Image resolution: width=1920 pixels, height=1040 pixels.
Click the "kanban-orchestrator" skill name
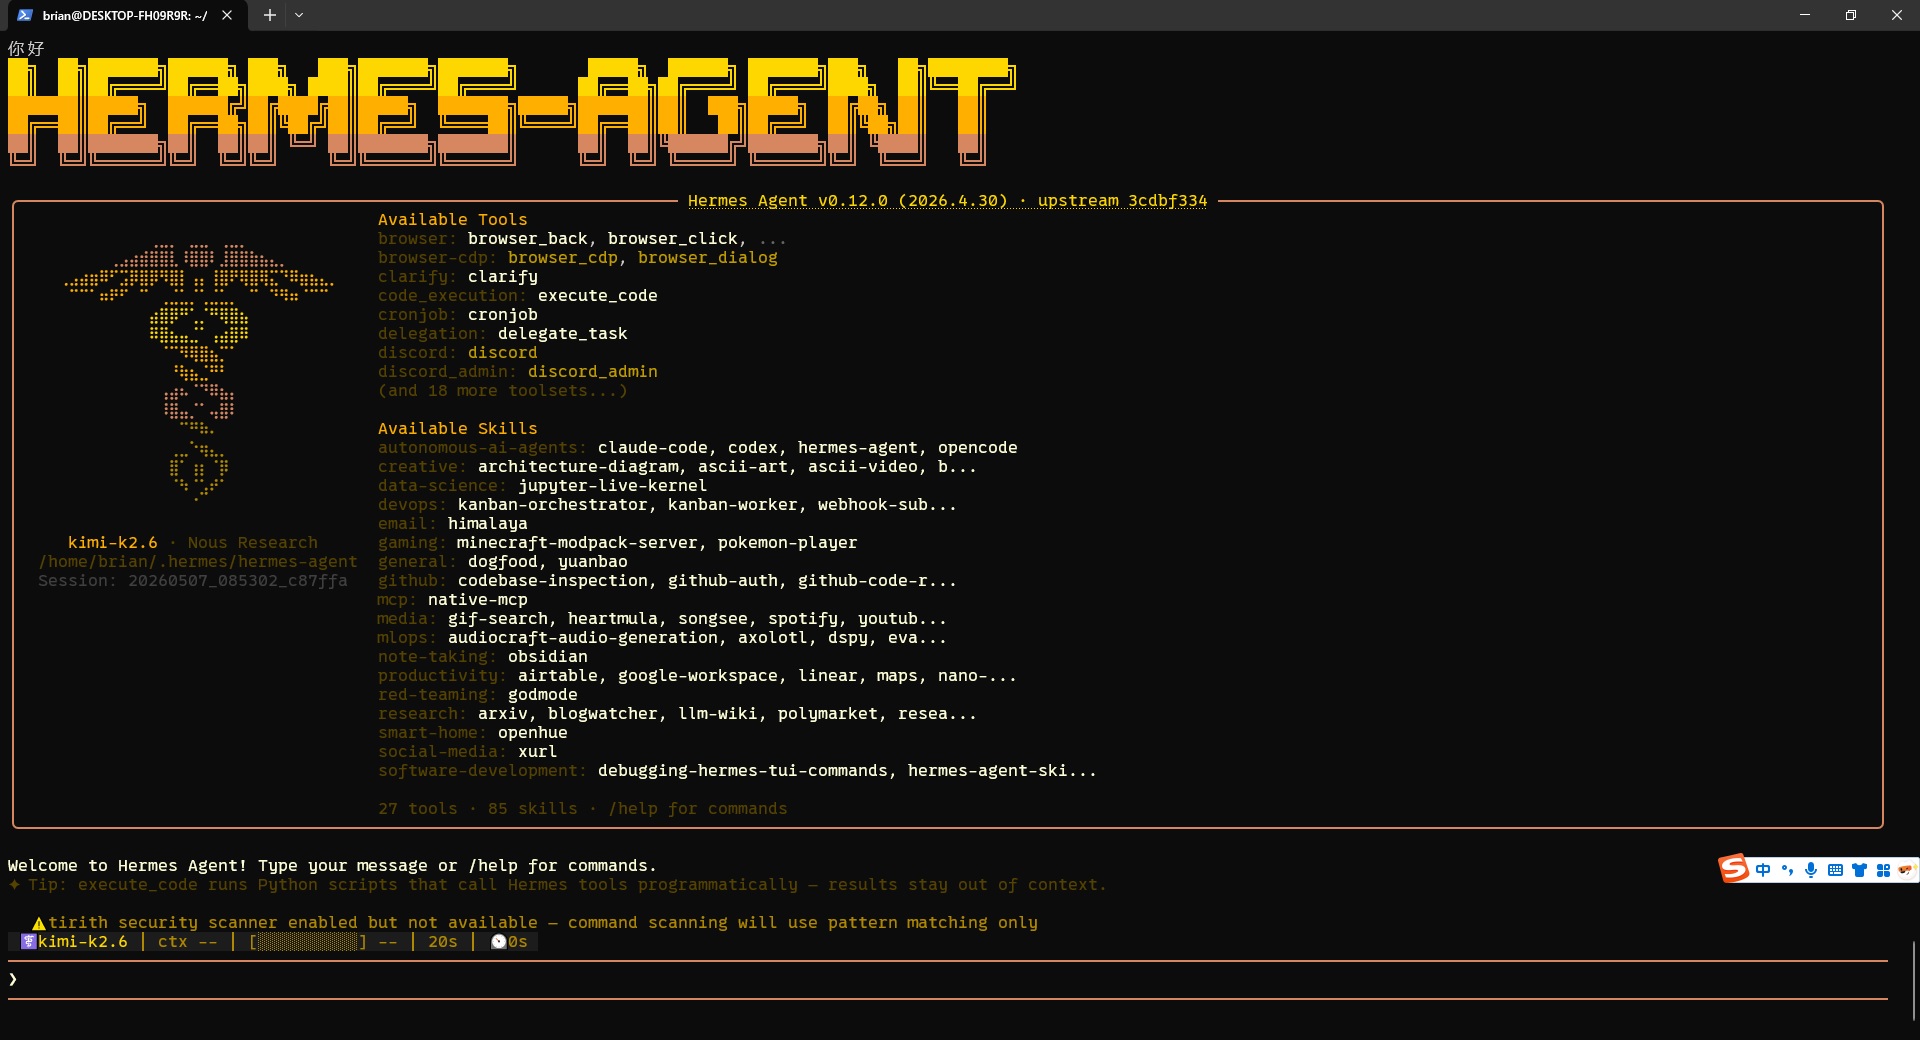tap(552, 504)
